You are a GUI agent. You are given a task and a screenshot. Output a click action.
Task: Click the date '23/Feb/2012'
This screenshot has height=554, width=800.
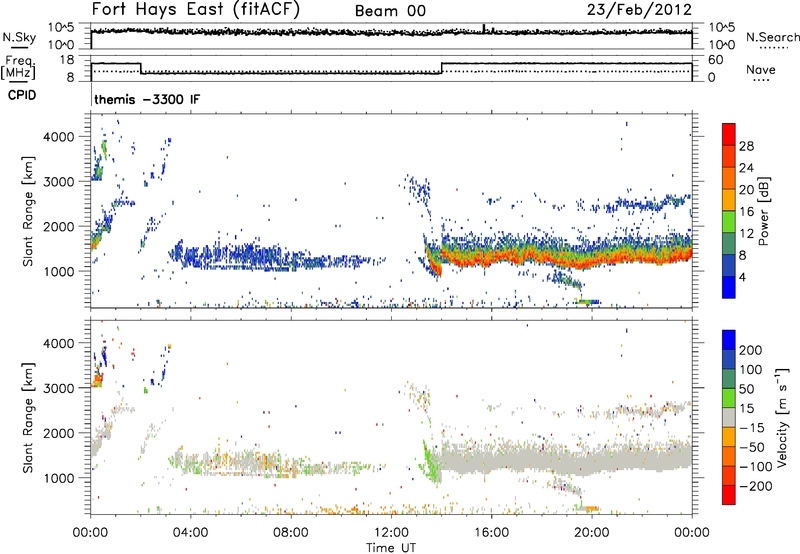pyautogui.click(x=639, y=10)
